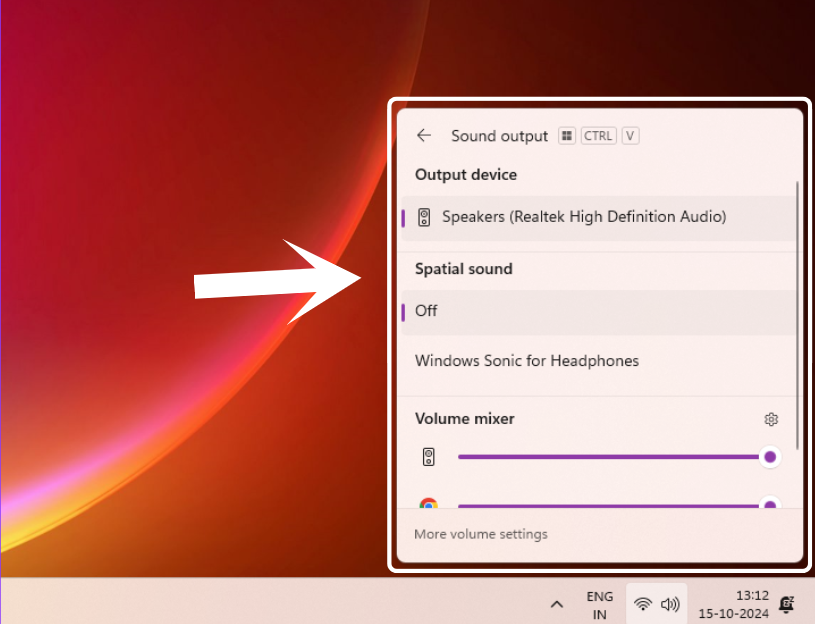This screenshot has height=624, width=815.
Task: Click the Spatial sound heading
Action: tap(464, 269)
